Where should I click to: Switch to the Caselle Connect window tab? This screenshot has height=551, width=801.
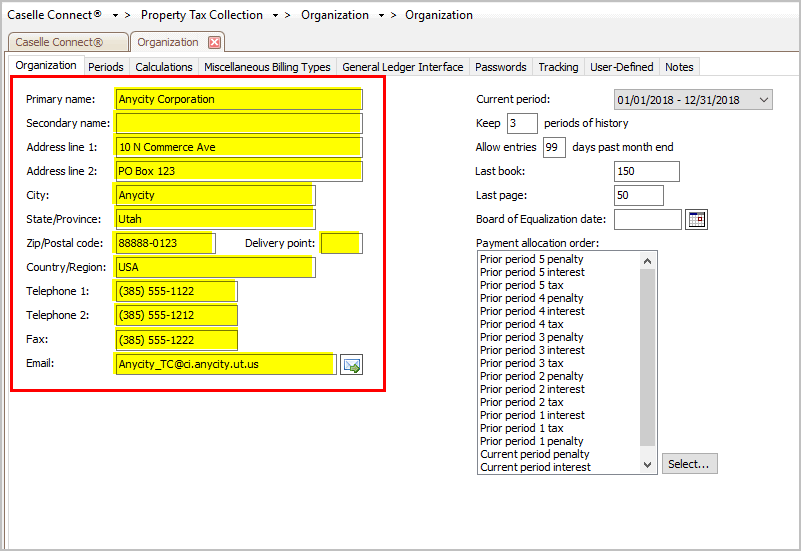[68, 42]
